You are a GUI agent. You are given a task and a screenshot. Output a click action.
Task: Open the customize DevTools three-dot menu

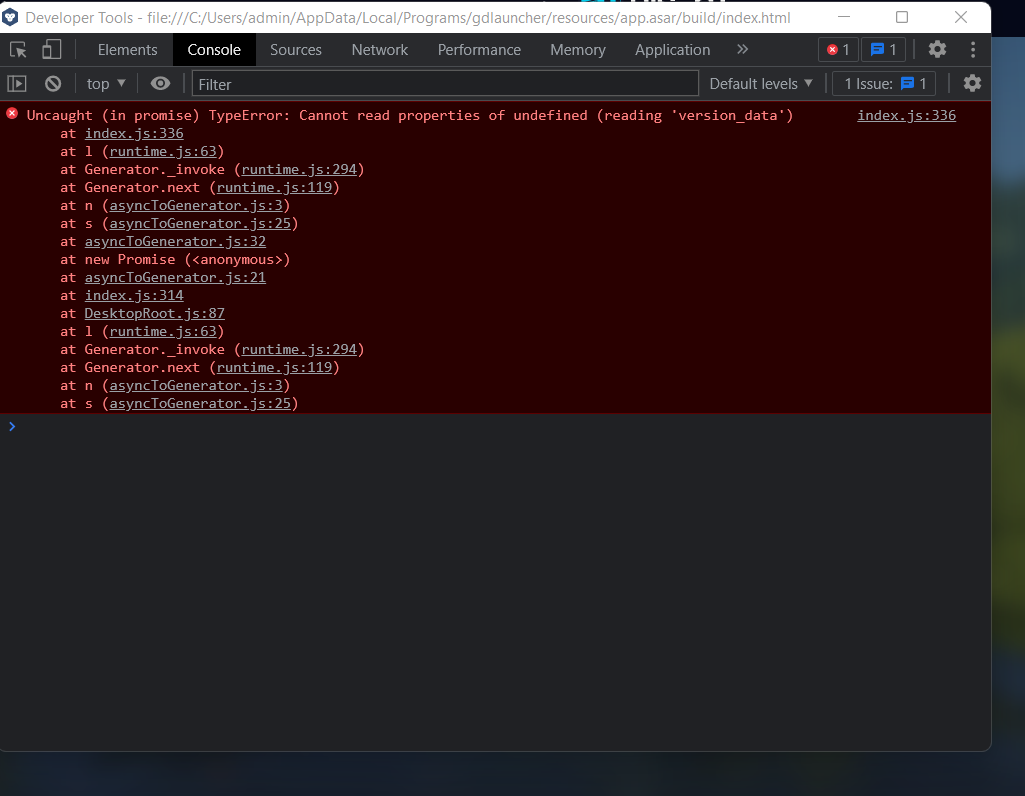pyautogui.click(x=972, y=48)
